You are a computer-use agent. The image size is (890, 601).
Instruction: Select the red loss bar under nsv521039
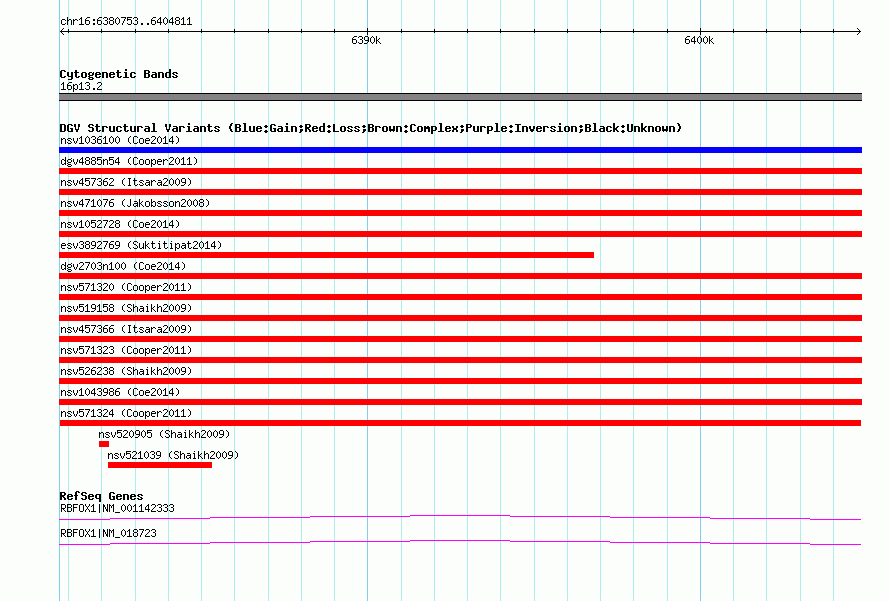(159, 465)
